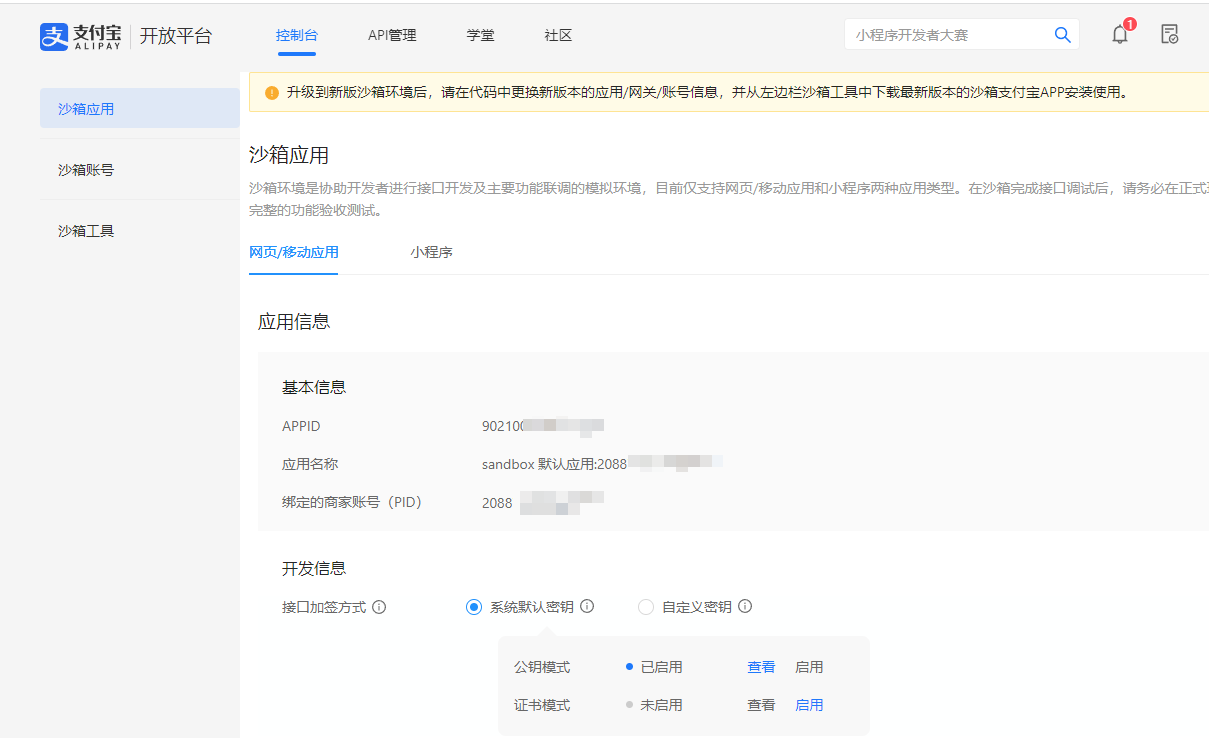Open 社区 in top navigation

[558, 36]
